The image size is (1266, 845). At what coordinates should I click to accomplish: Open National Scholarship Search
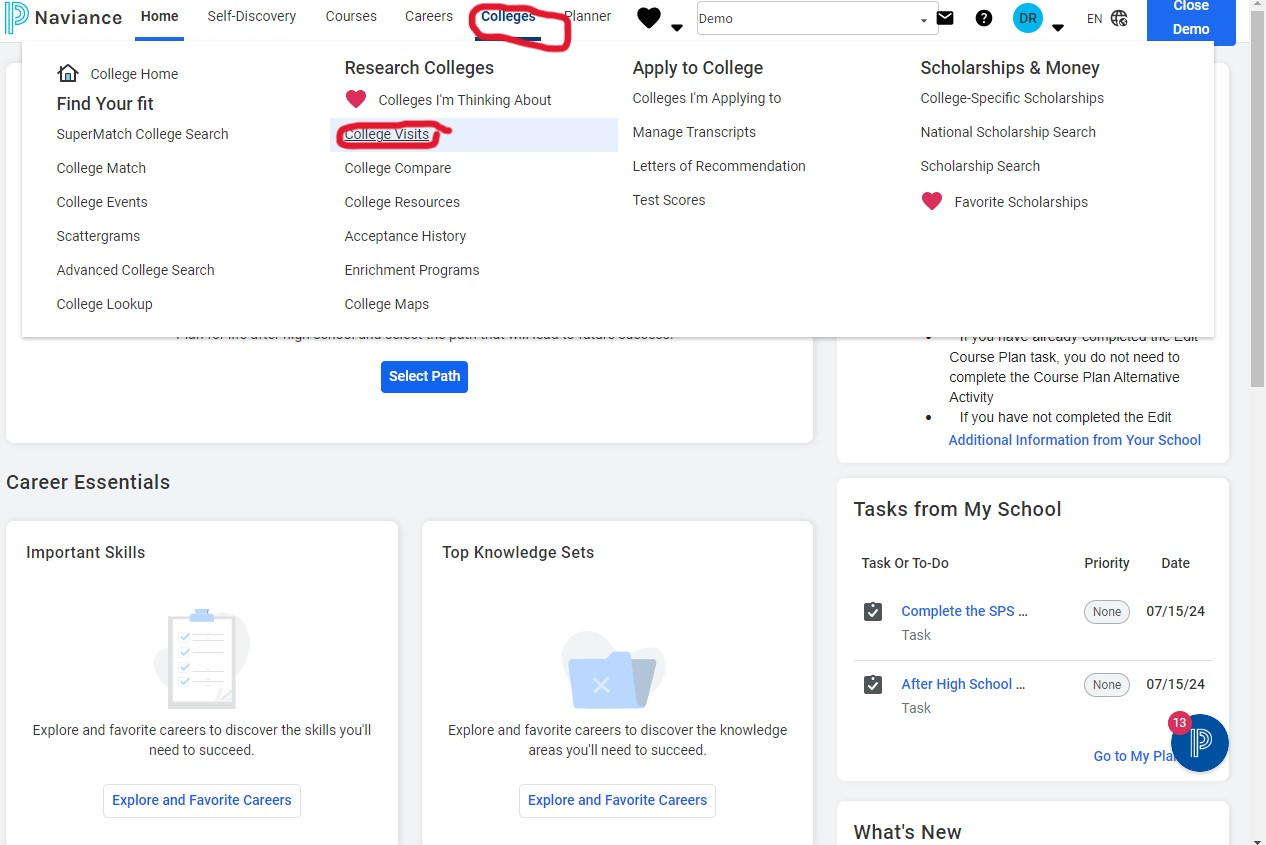[x=1008, y=132]
